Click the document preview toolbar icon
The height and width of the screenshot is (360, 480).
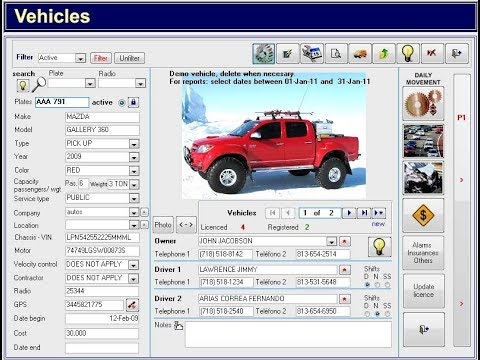coord(336,53)
